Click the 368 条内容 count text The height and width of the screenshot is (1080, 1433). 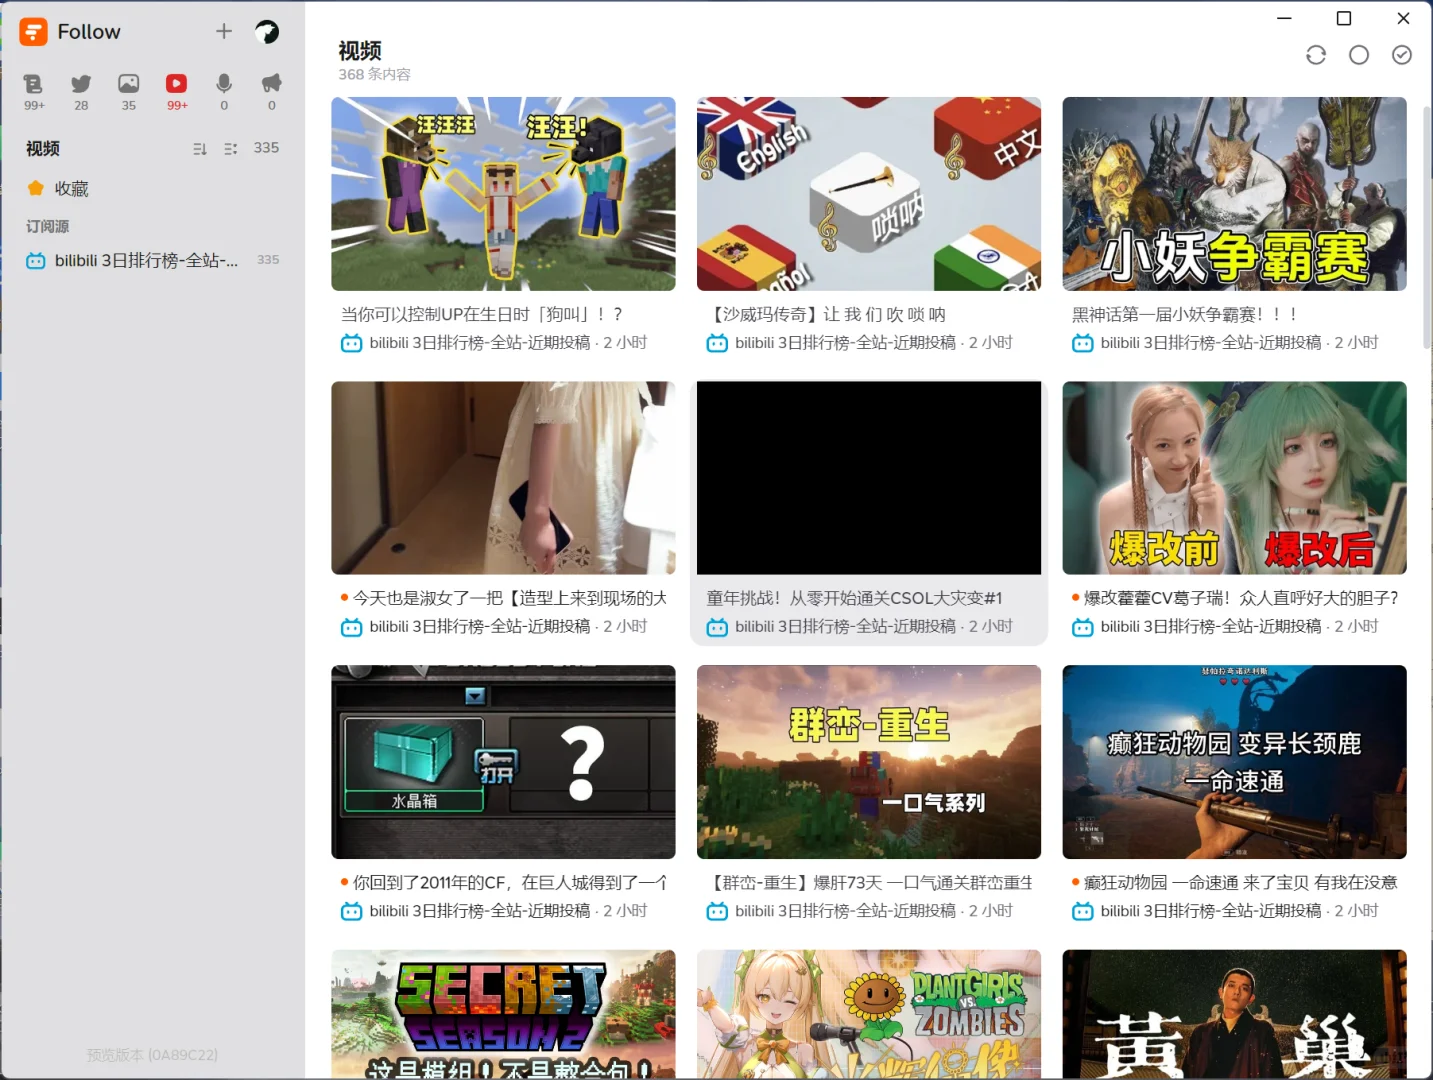pyautogui.click(x=374, y=75)
